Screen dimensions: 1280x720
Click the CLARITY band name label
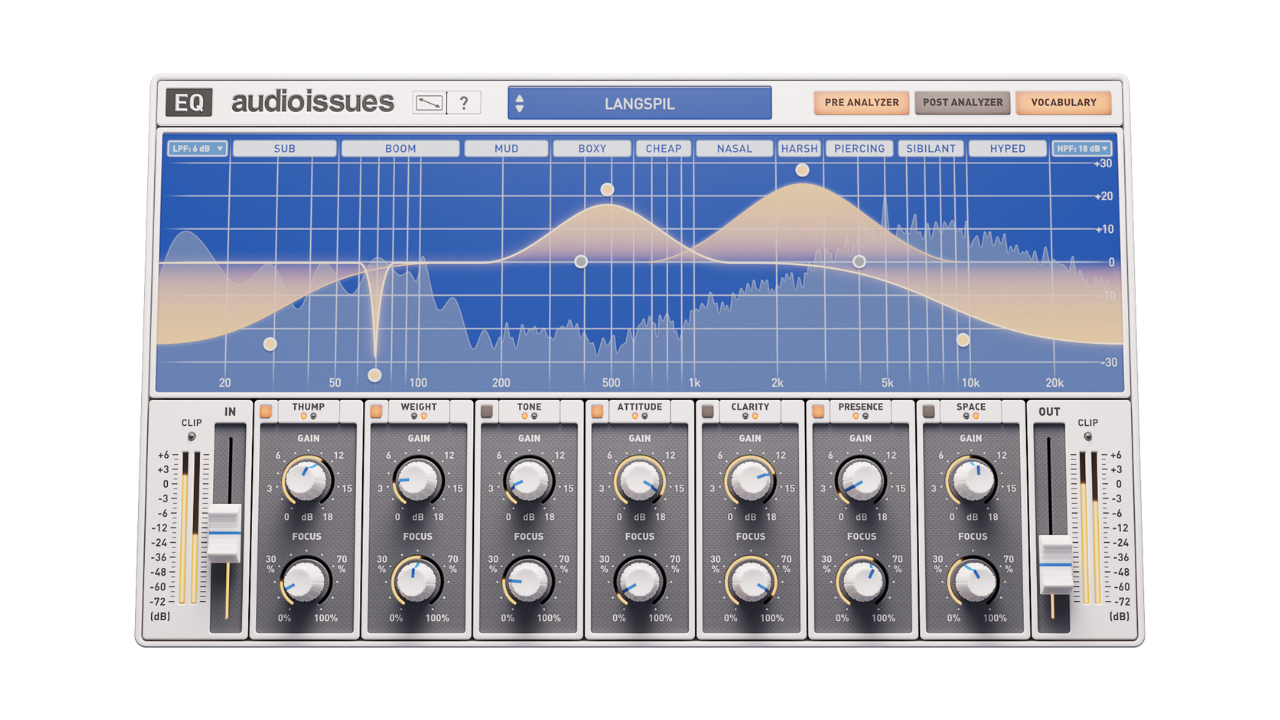tap(751, 407)
